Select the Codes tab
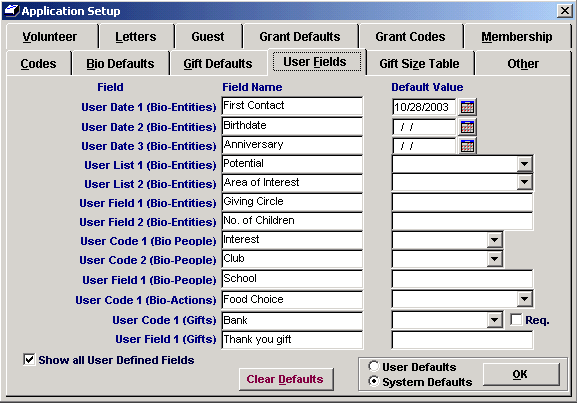Screen dimensions: 577x403 [39, 64]
